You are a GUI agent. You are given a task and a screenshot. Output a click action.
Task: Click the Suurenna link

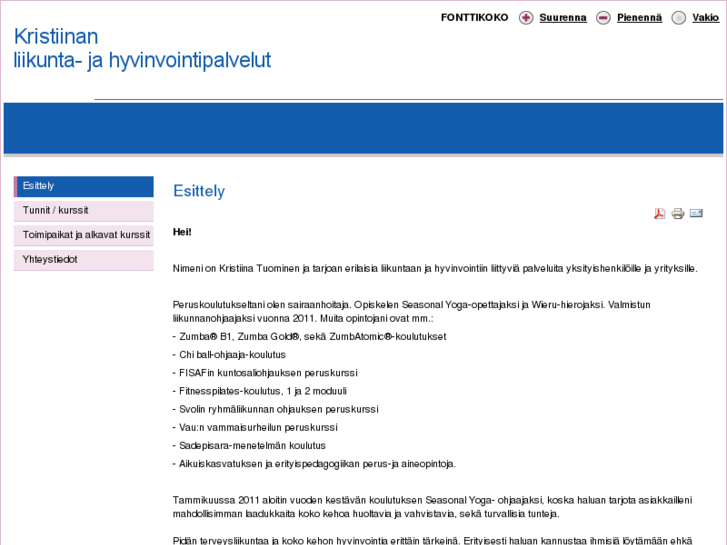pyautogui.click(x=563, y=18)
